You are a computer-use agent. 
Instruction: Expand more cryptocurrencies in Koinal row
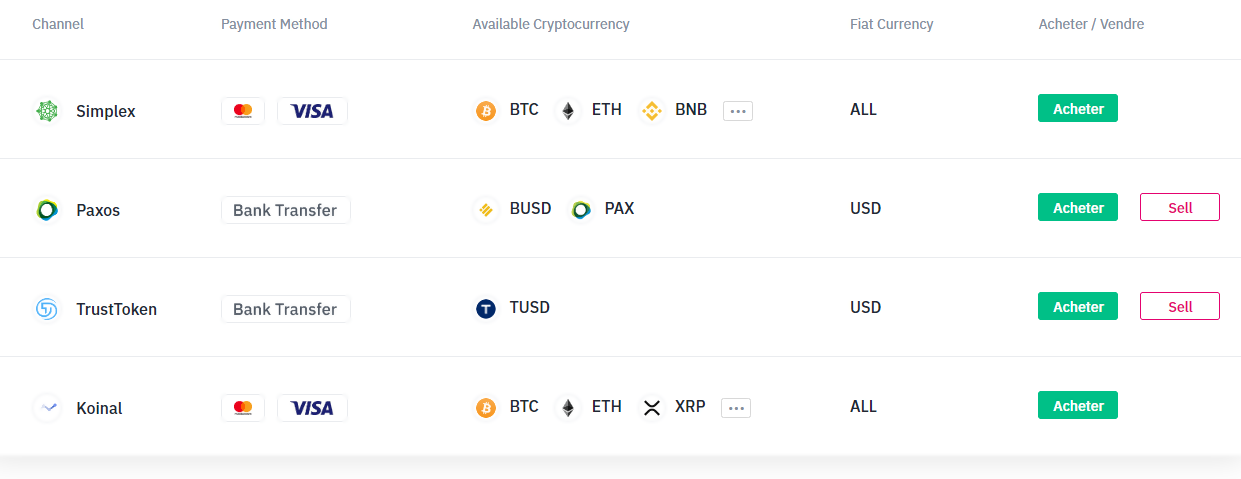click(736, 408)
